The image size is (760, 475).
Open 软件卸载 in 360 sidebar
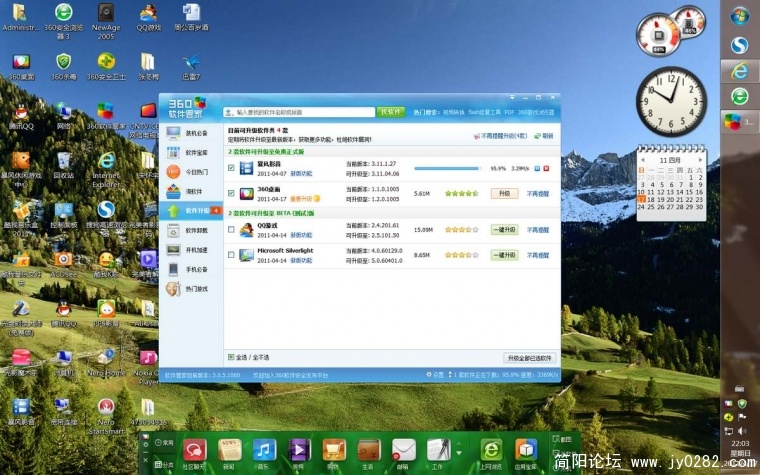point(191,230)
